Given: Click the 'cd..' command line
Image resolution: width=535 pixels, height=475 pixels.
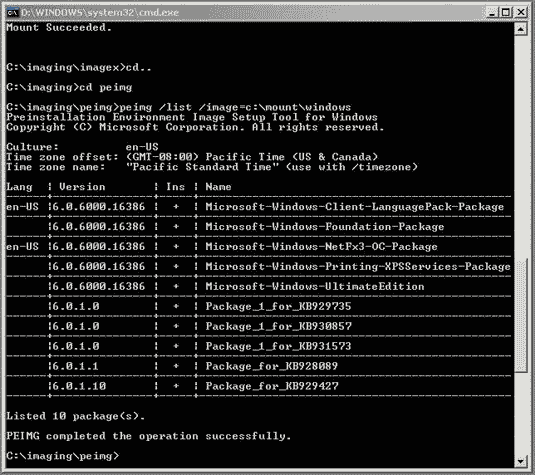Looking at the screenshot, I should click(x=78, y=67).
